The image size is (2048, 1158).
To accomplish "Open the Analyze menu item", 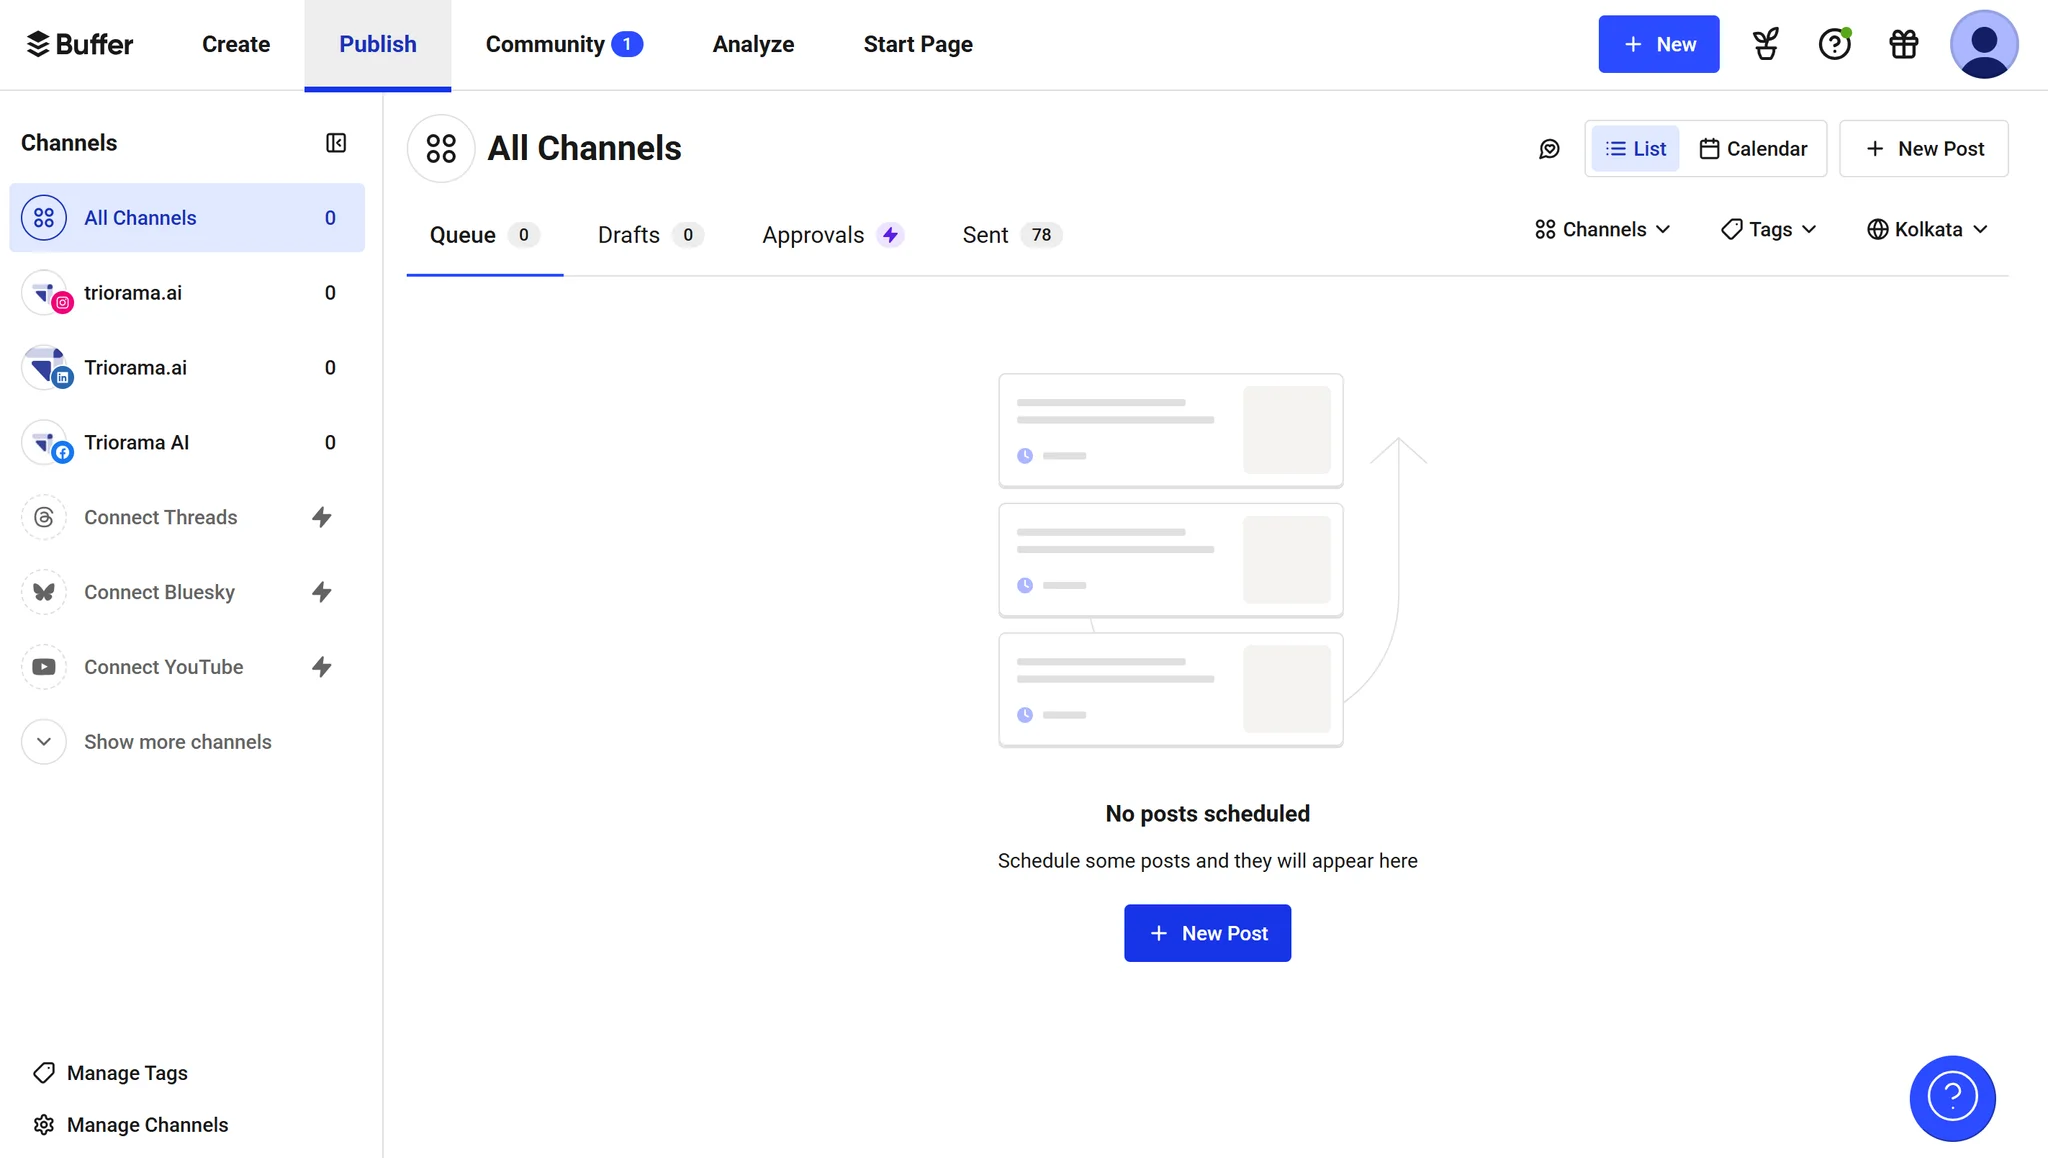I will [753, 44].
